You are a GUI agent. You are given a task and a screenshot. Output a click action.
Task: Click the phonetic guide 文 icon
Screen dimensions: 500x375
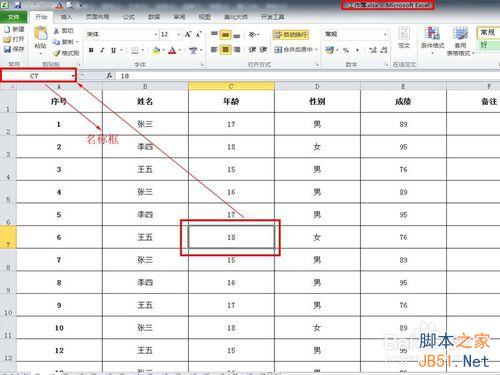pos(193,50)
